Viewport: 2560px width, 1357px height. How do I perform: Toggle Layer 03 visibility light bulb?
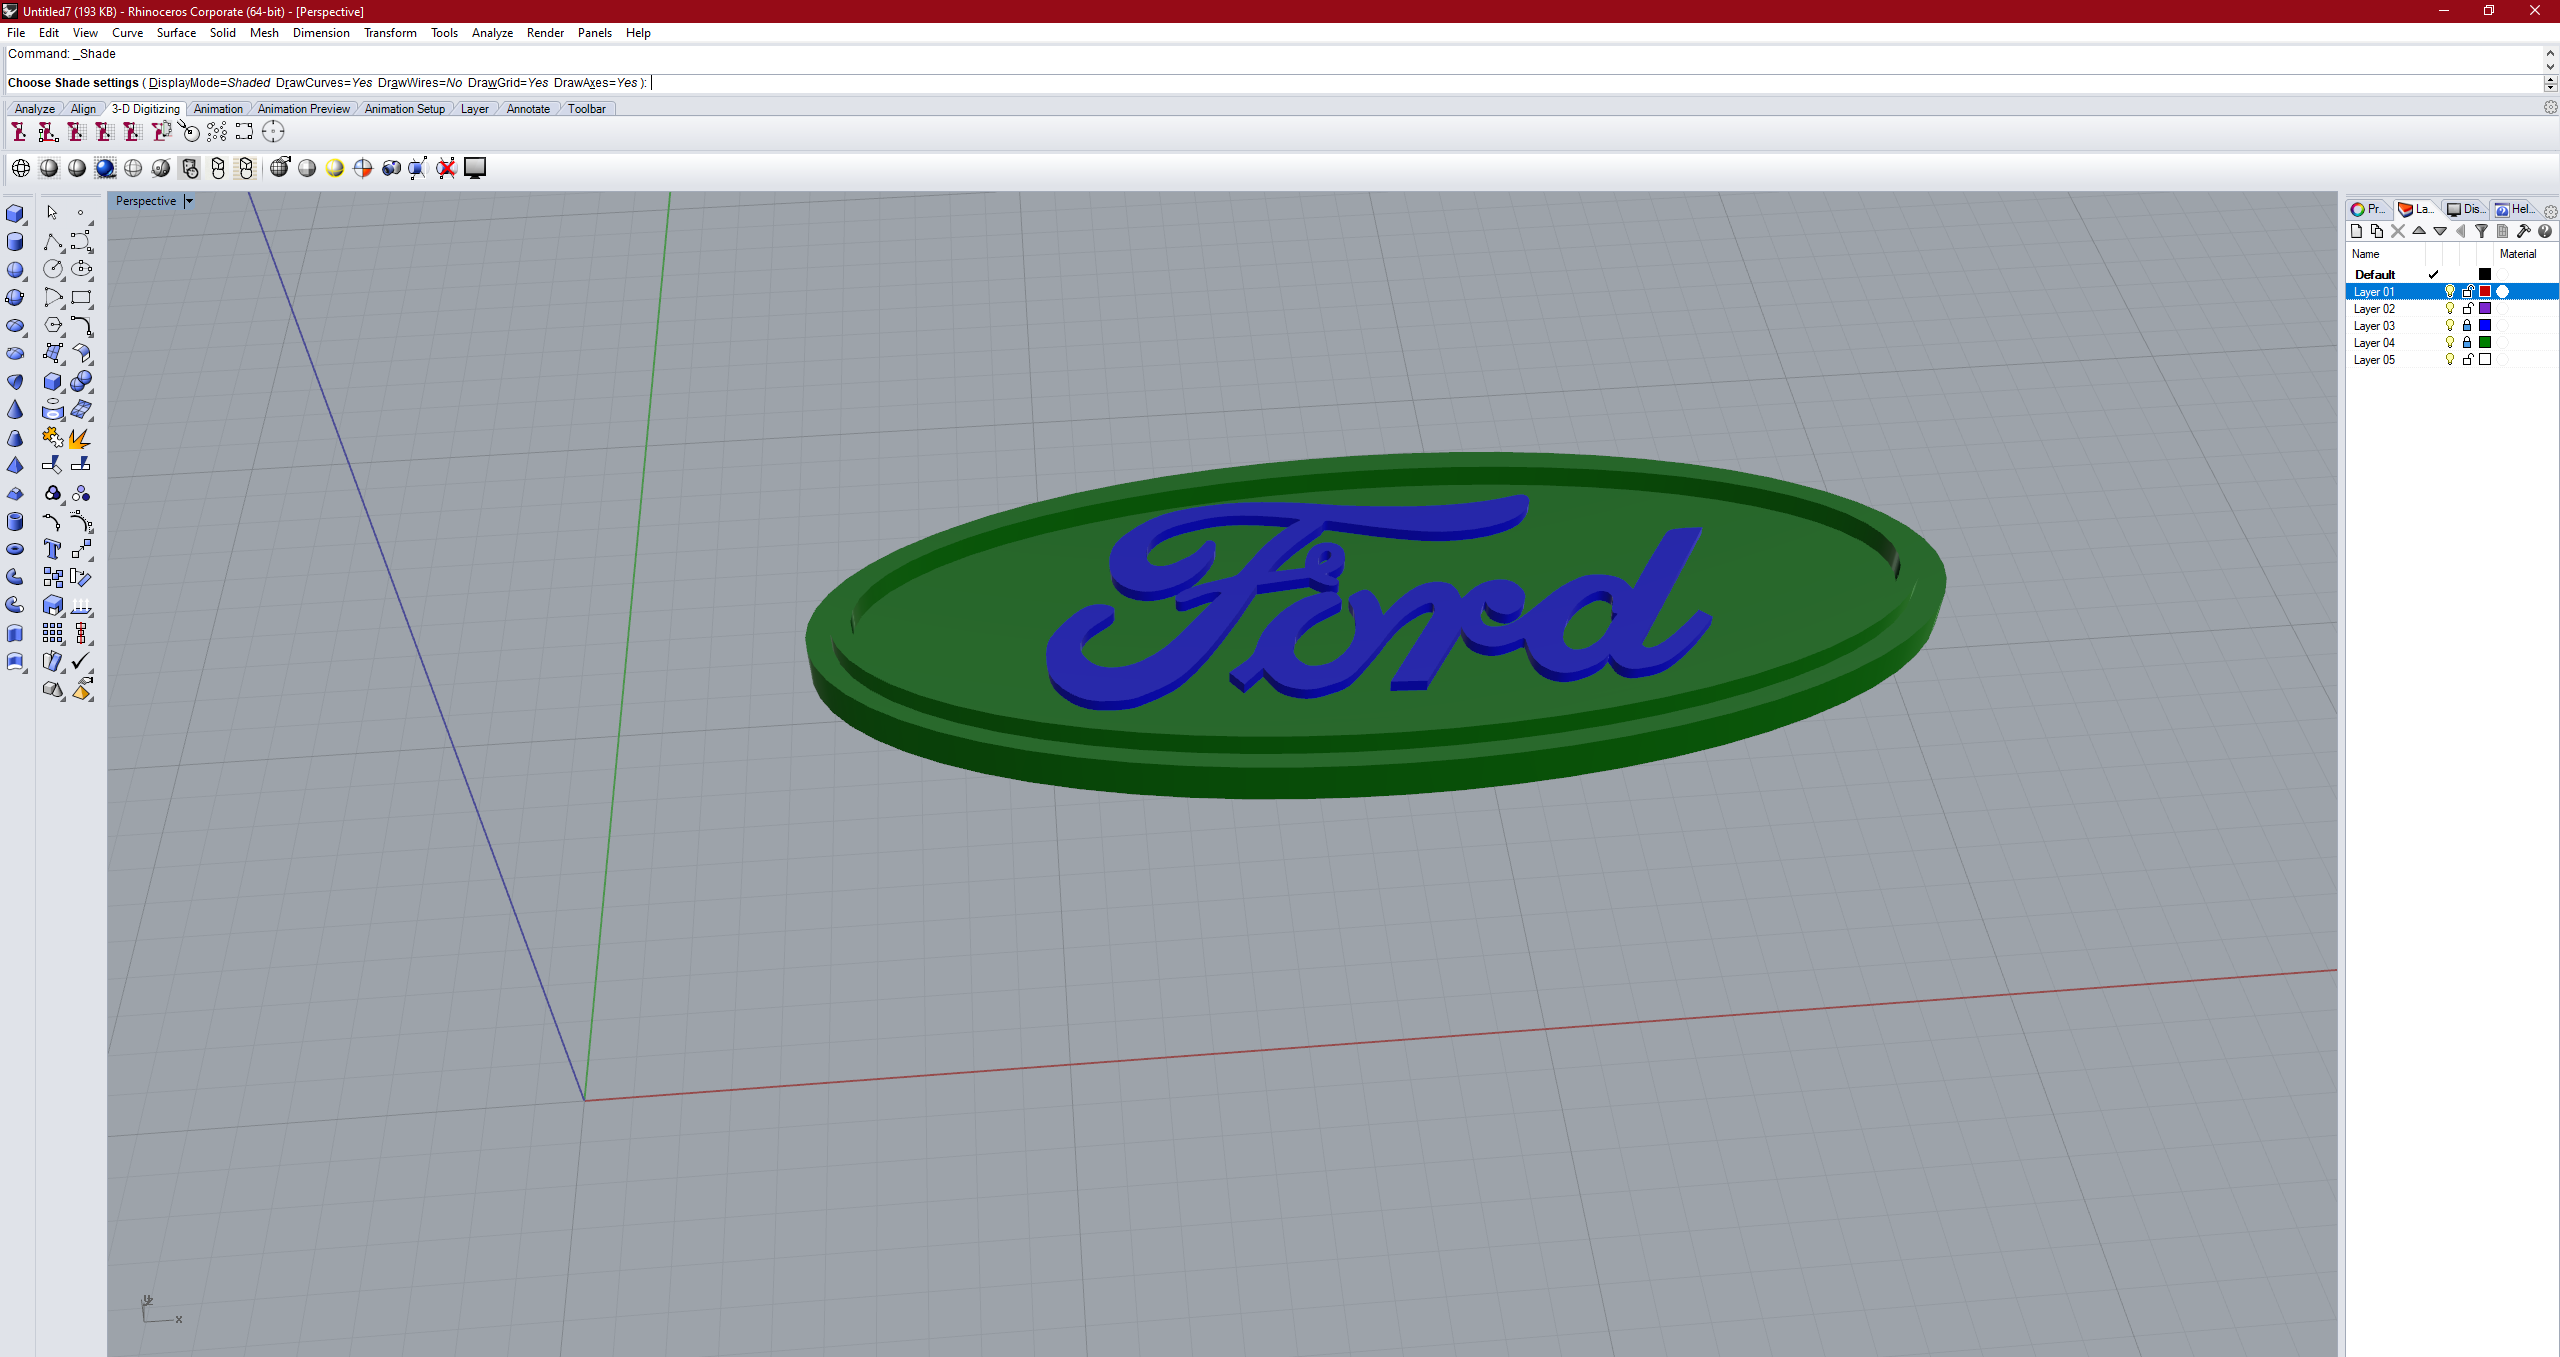(x=2449, y=326)
